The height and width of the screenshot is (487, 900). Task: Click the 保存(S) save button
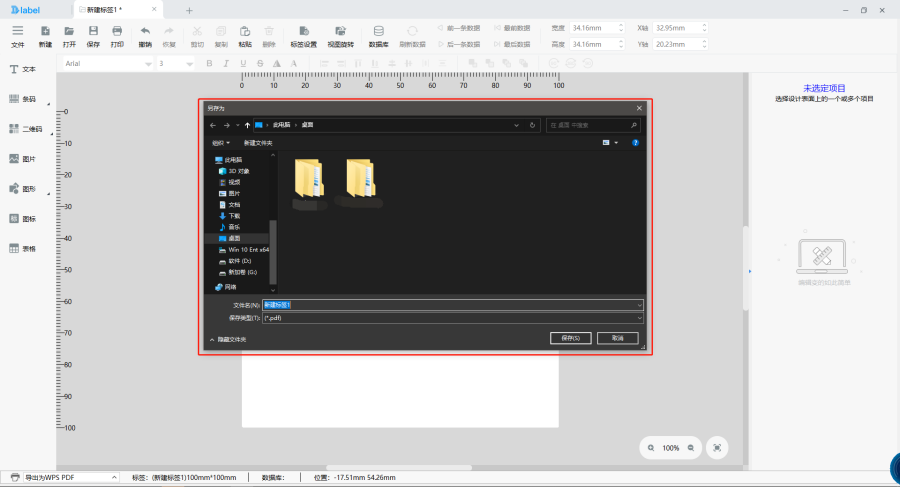[571, 338]
